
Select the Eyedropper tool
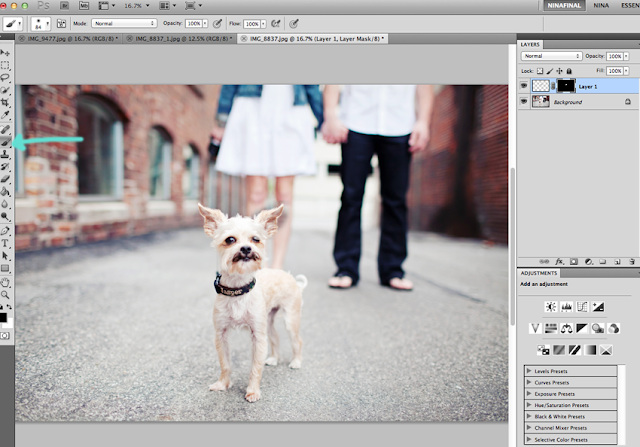6,114
